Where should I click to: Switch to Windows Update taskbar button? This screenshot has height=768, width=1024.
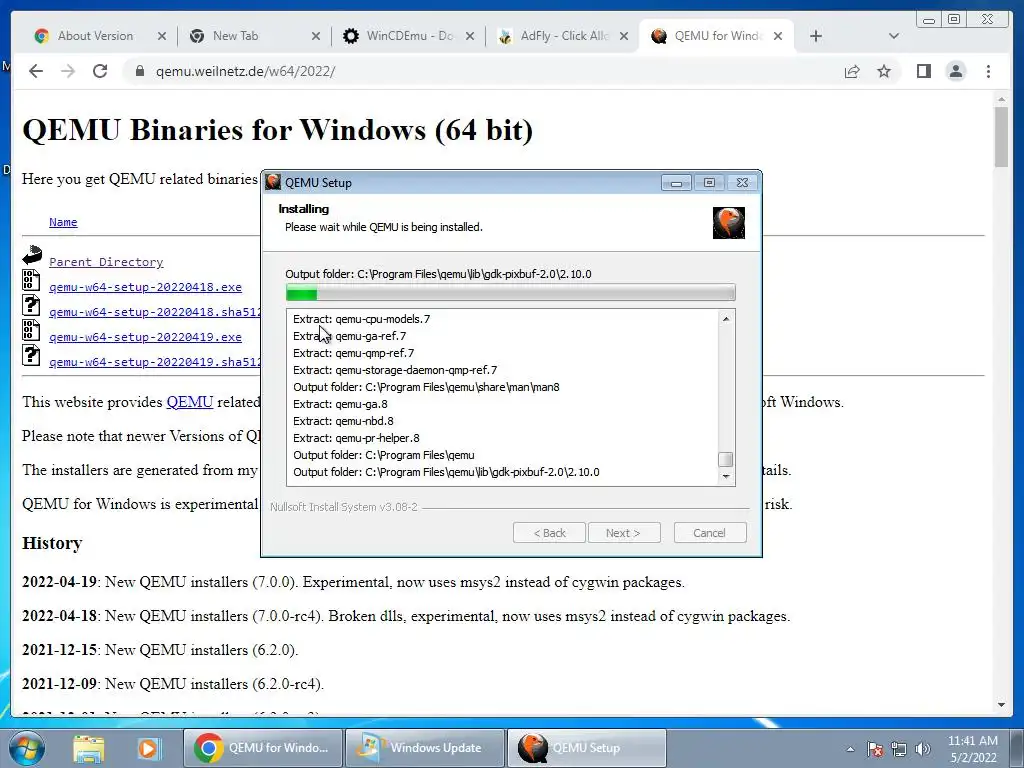424,748
